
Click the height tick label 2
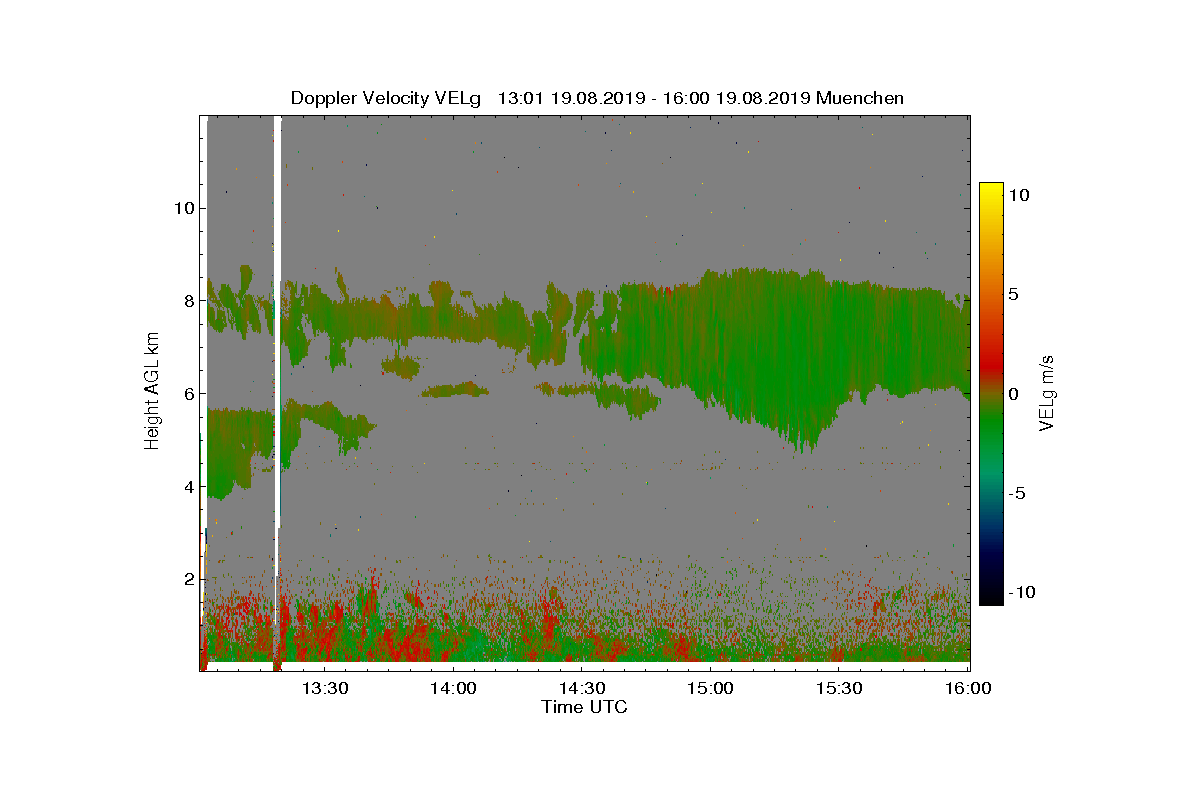[x=189, y=578]
